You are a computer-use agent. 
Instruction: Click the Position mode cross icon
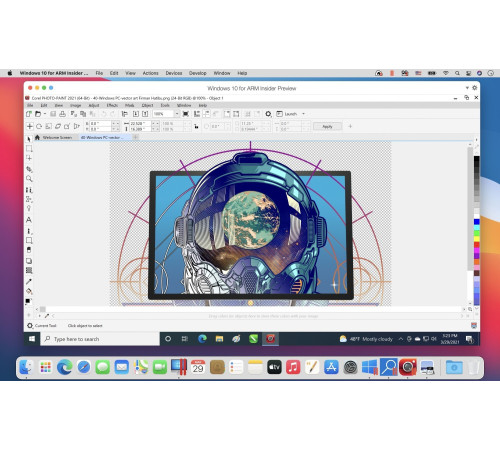pyautogui.click(x=30, y=126)
